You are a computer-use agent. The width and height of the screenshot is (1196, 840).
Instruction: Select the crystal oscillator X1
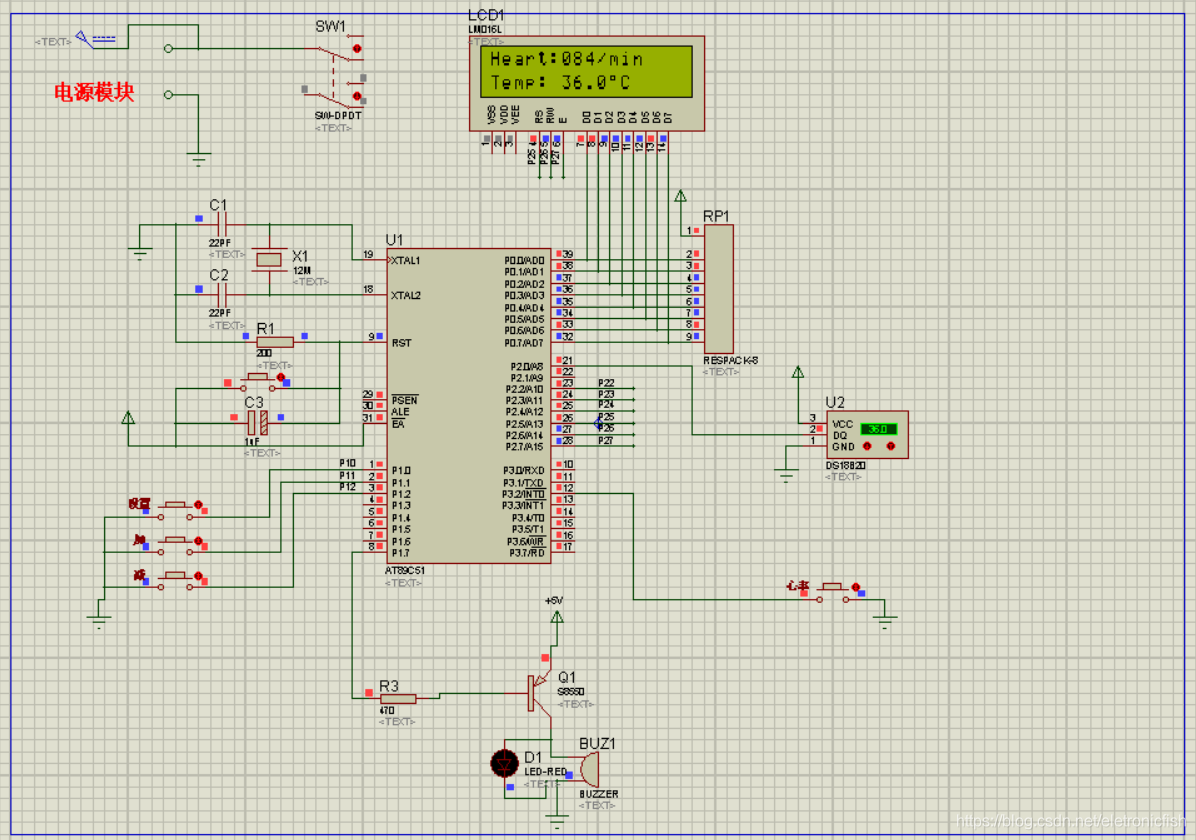tap(269, 260)
